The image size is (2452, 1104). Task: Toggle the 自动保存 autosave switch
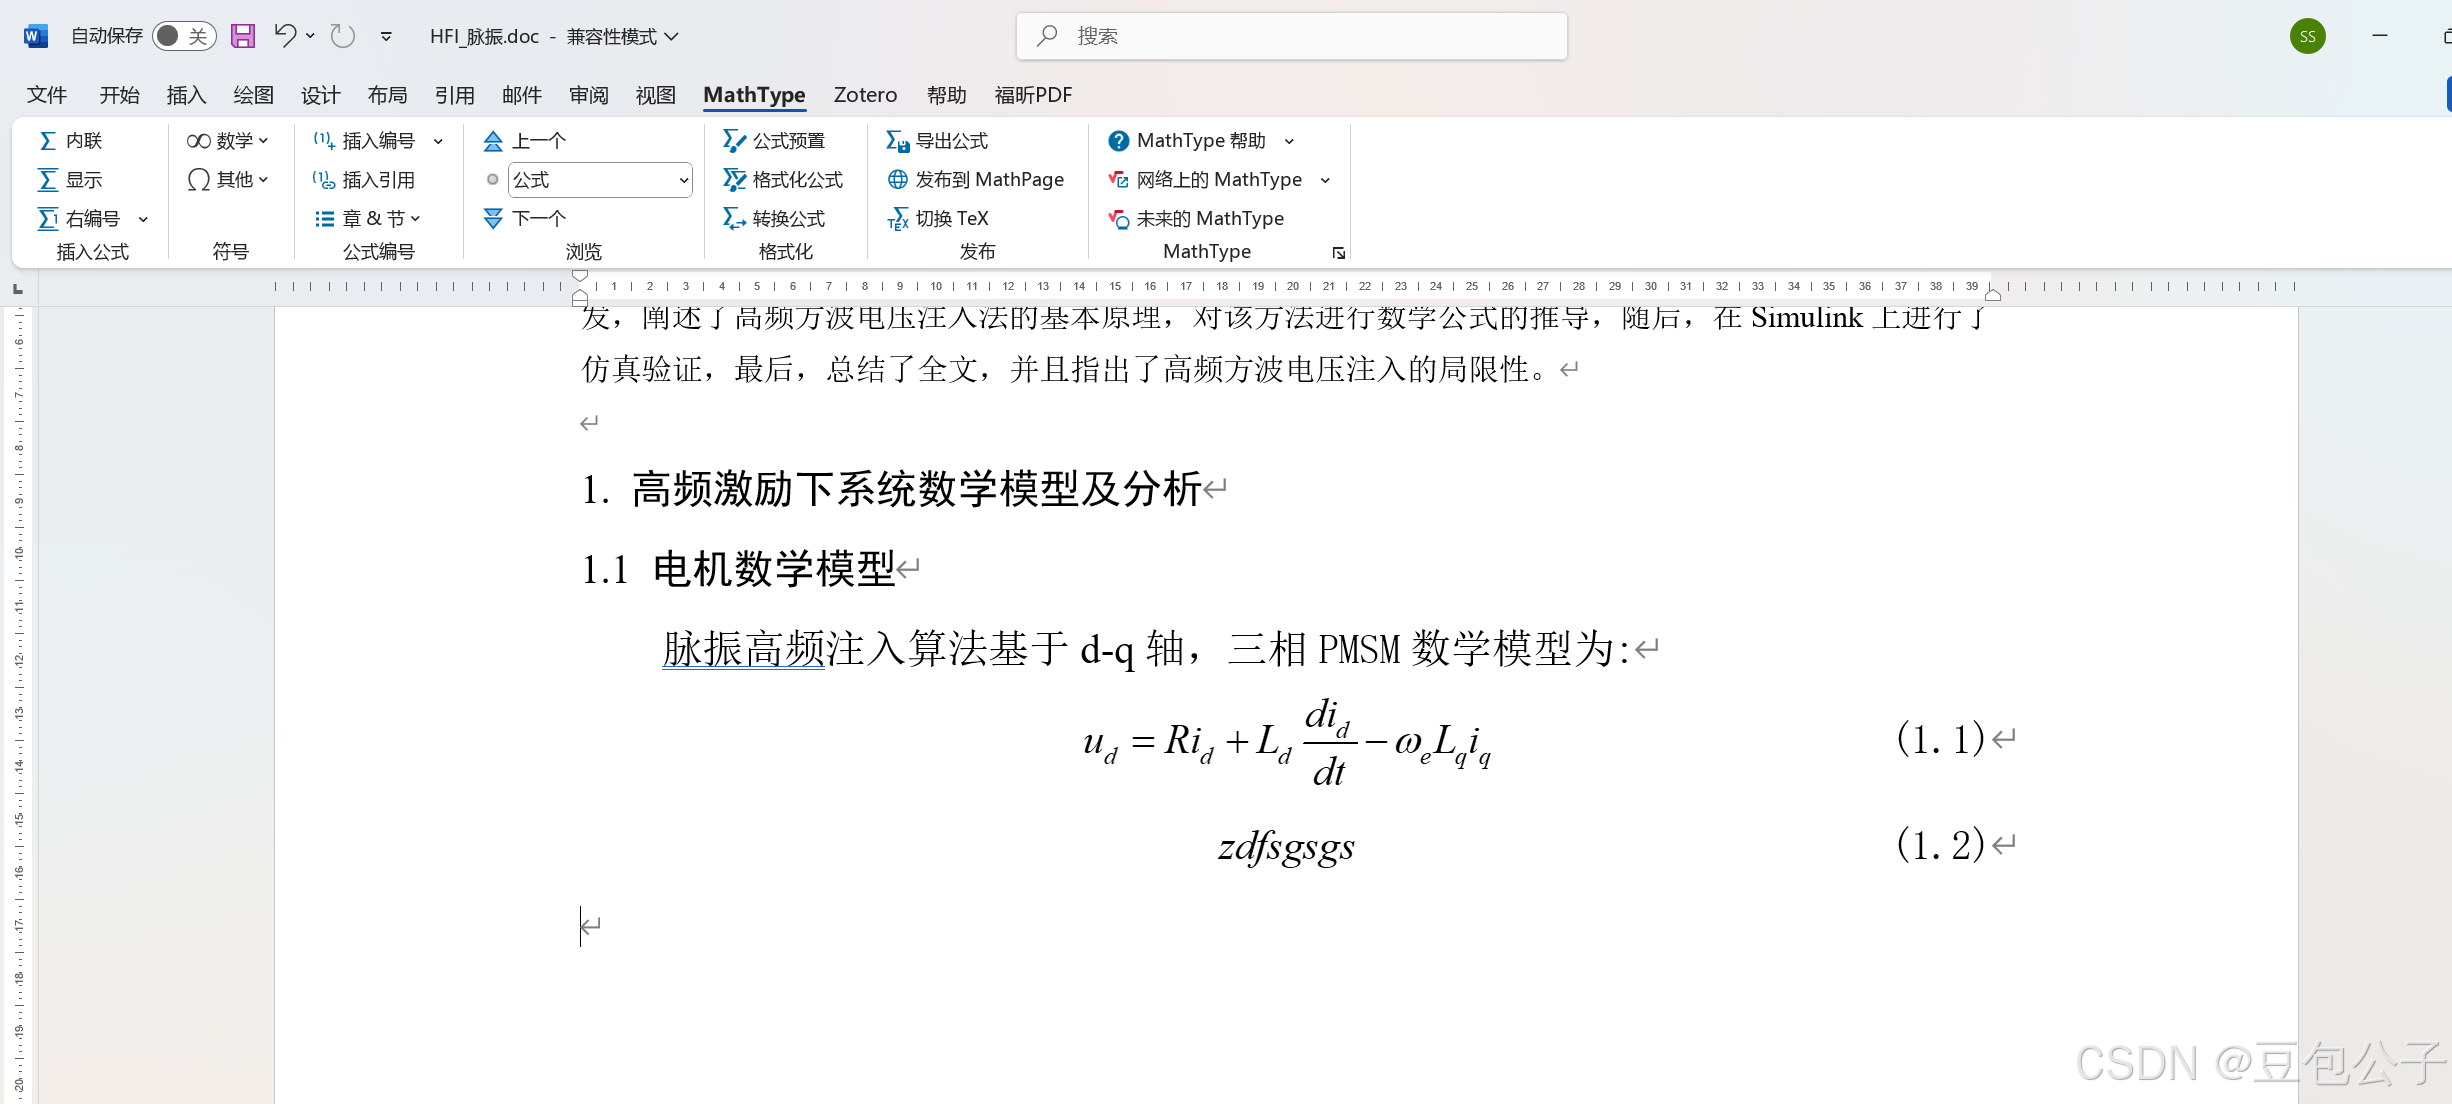click(x=183, y=36)
